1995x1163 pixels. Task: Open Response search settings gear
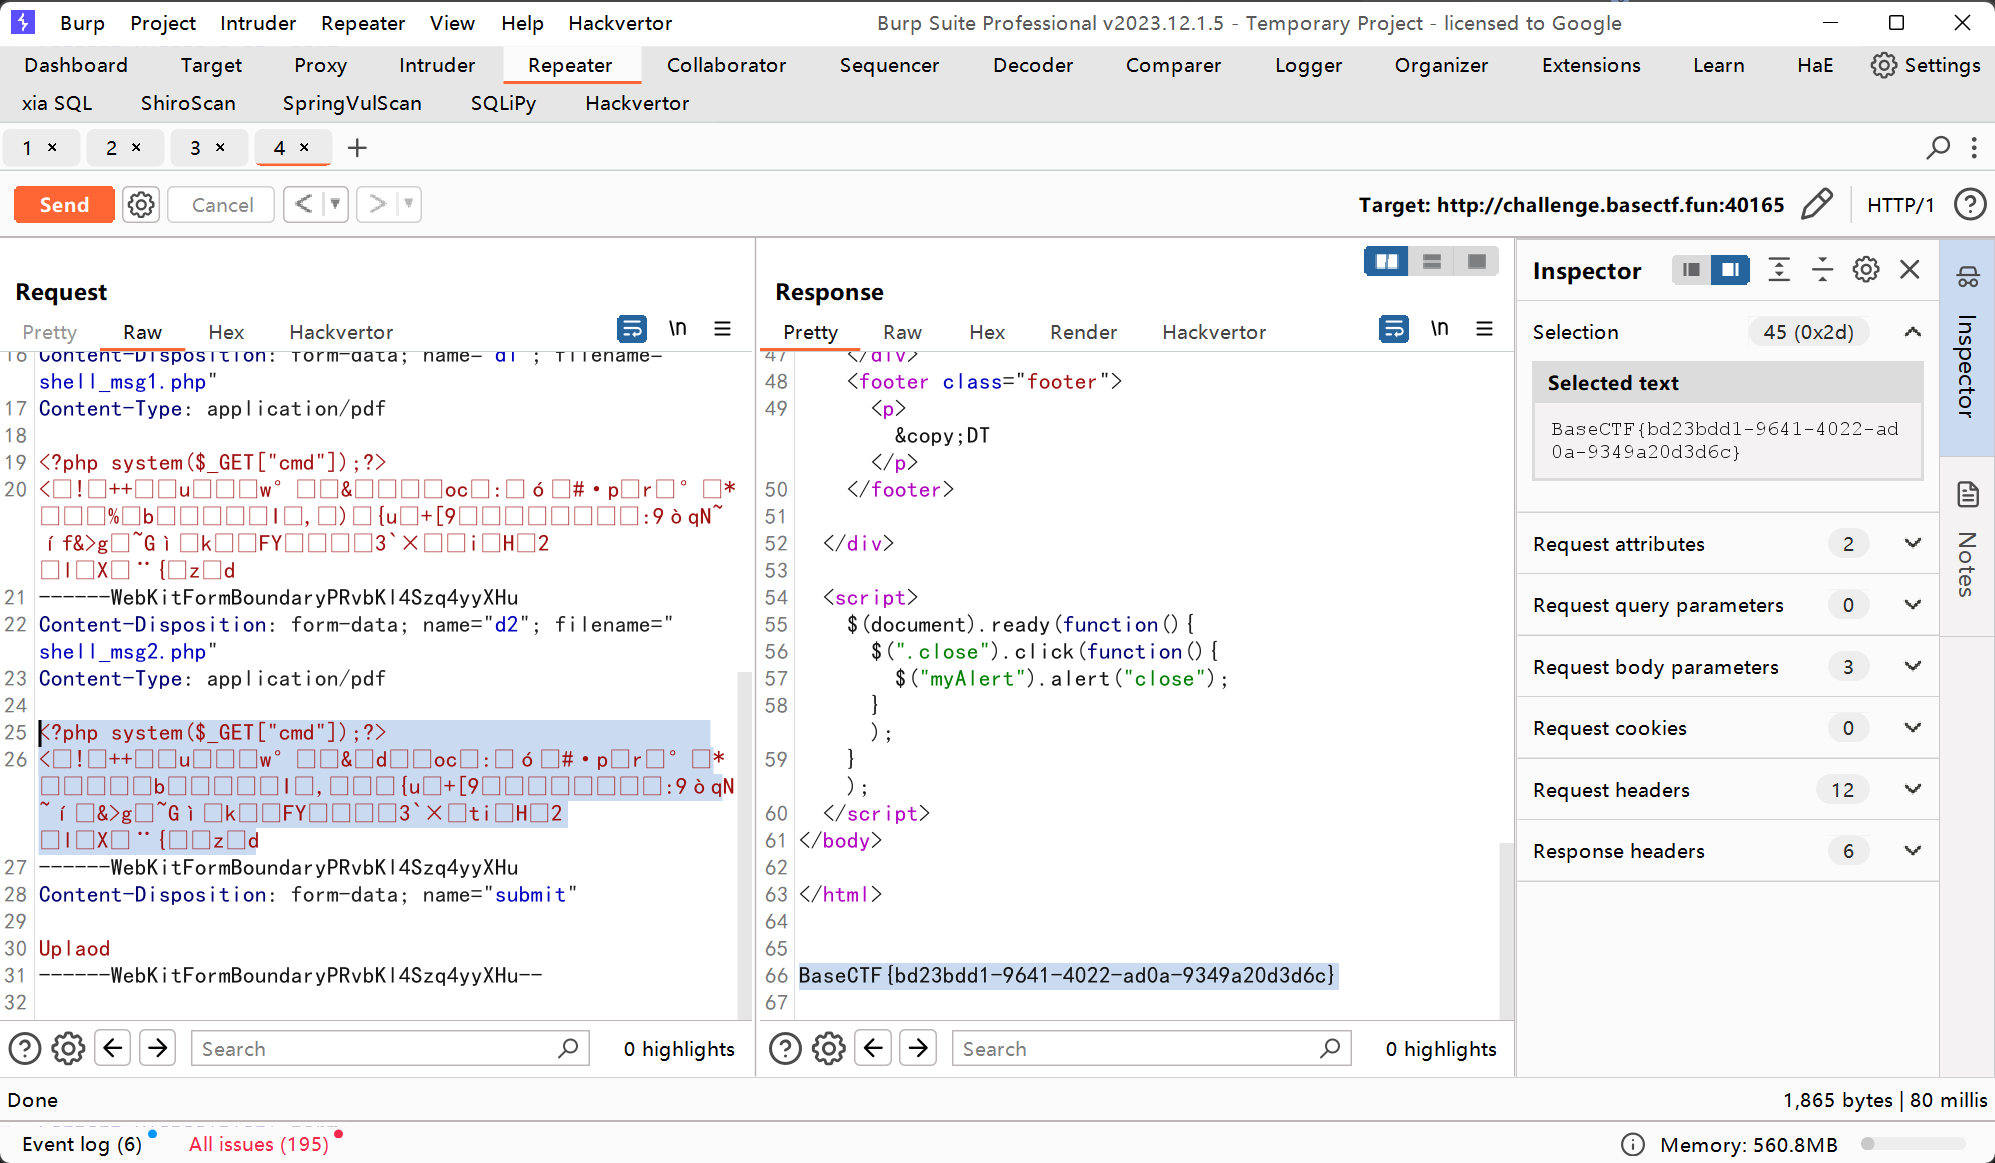click(829, 1048)
